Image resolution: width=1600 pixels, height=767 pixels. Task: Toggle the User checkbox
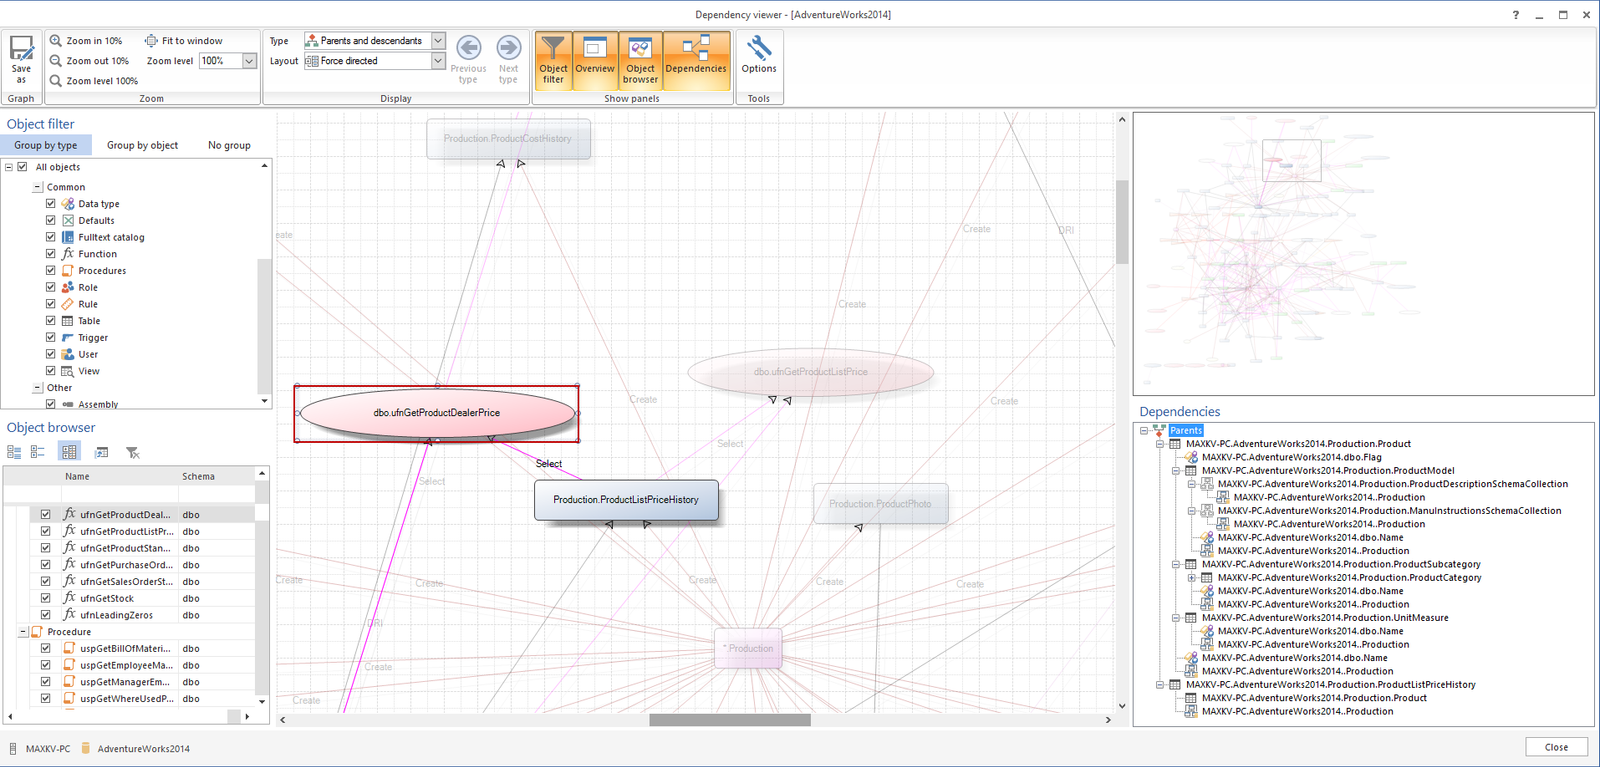coord(51,354)
